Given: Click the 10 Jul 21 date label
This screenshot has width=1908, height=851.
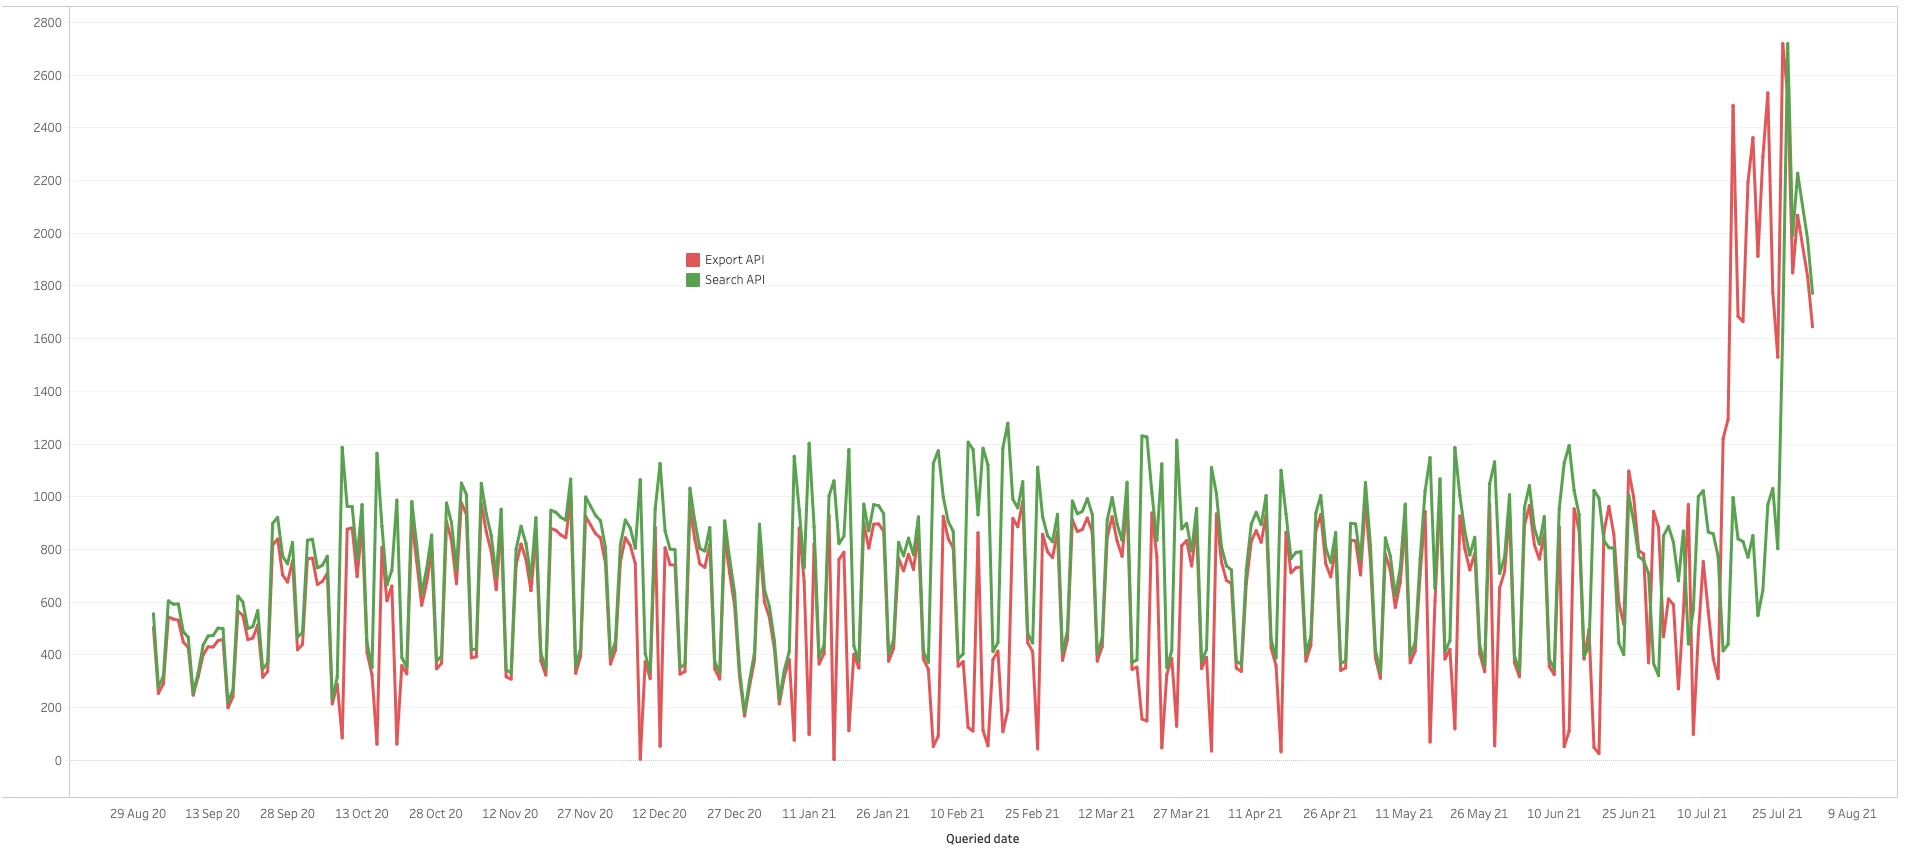Looking at the screenshot, I should (1702, 814).
